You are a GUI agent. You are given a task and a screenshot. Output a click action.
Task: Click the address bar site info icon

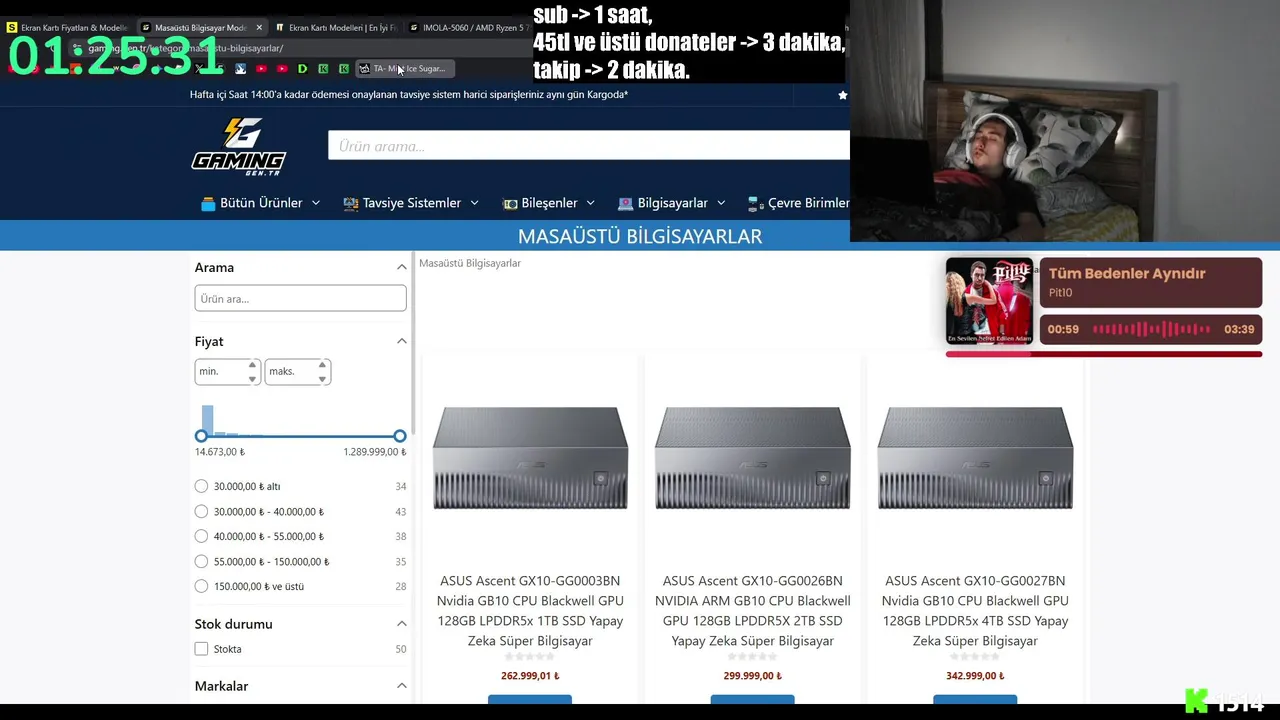[x=76, y=48]
